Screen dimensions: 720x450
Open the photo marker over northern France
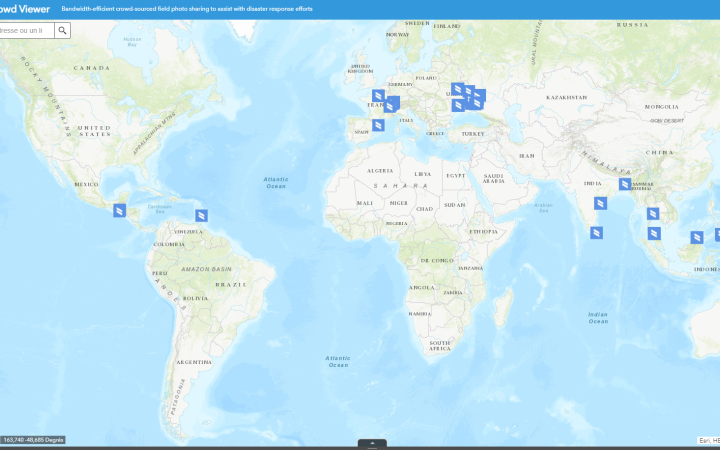(x=378, y=96)
